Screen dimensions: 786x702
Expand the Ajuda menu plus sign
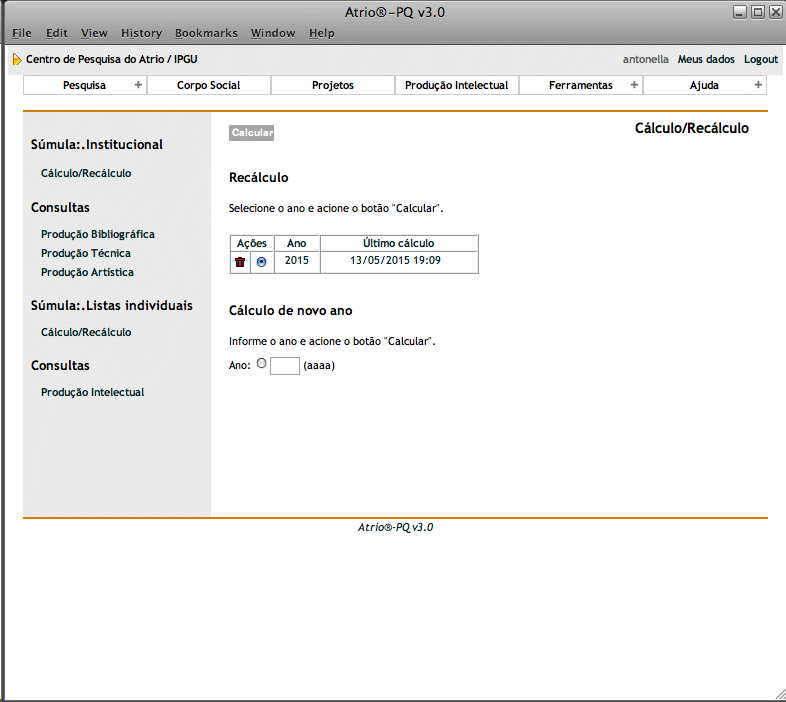(758, 85)
